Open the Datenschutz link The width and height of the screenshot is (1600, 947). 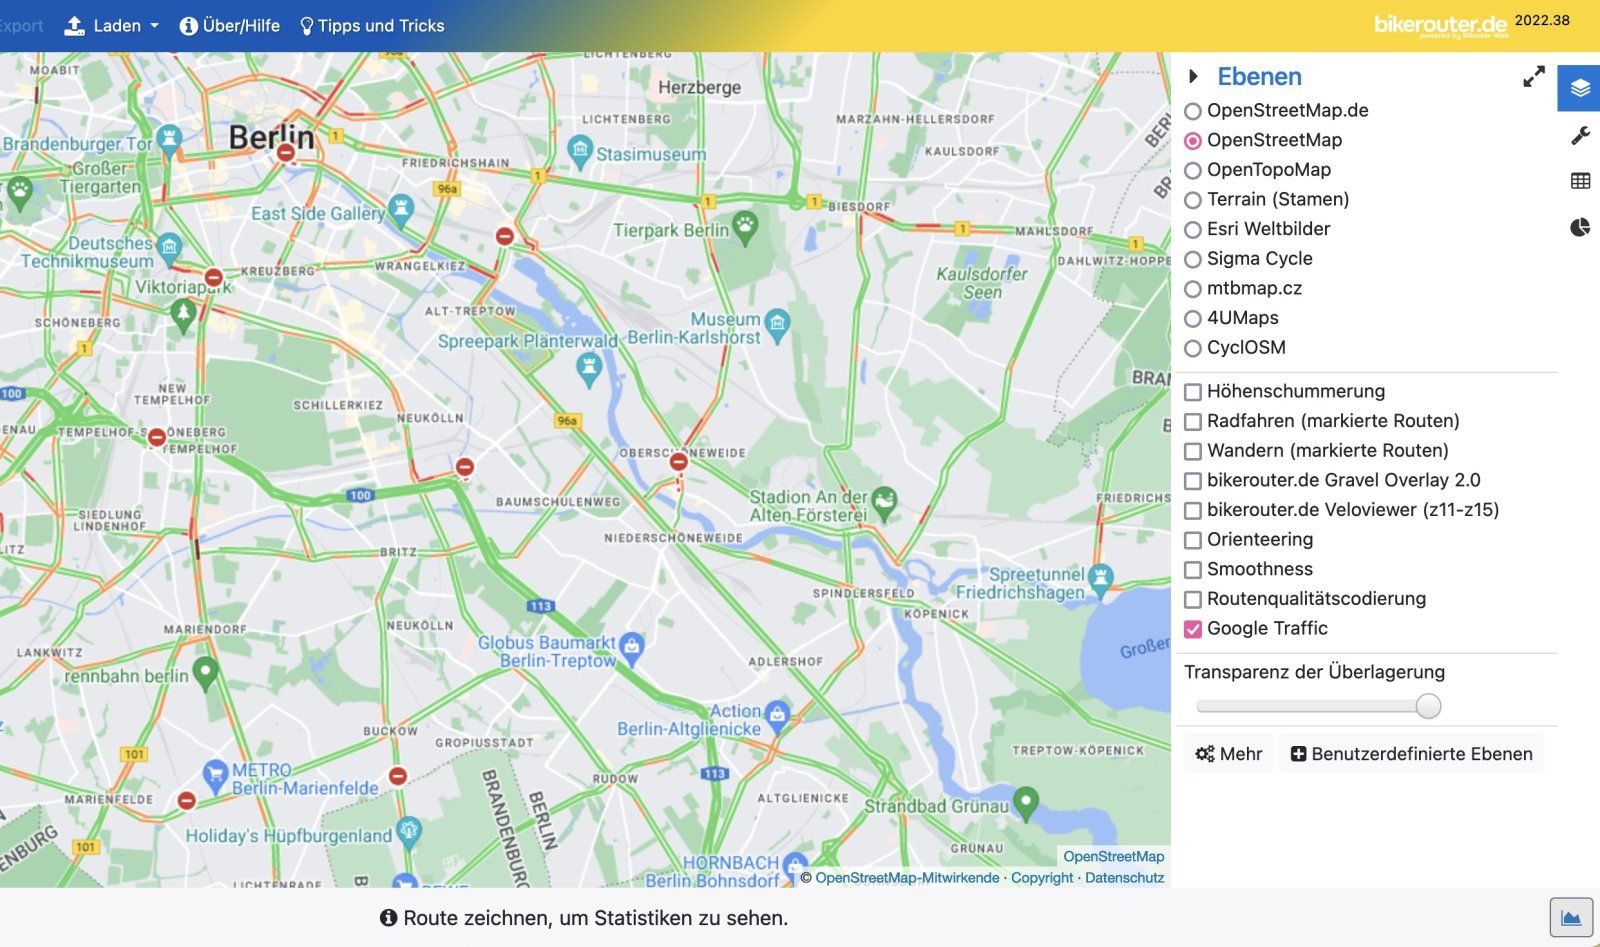(x=1124, y=878)
